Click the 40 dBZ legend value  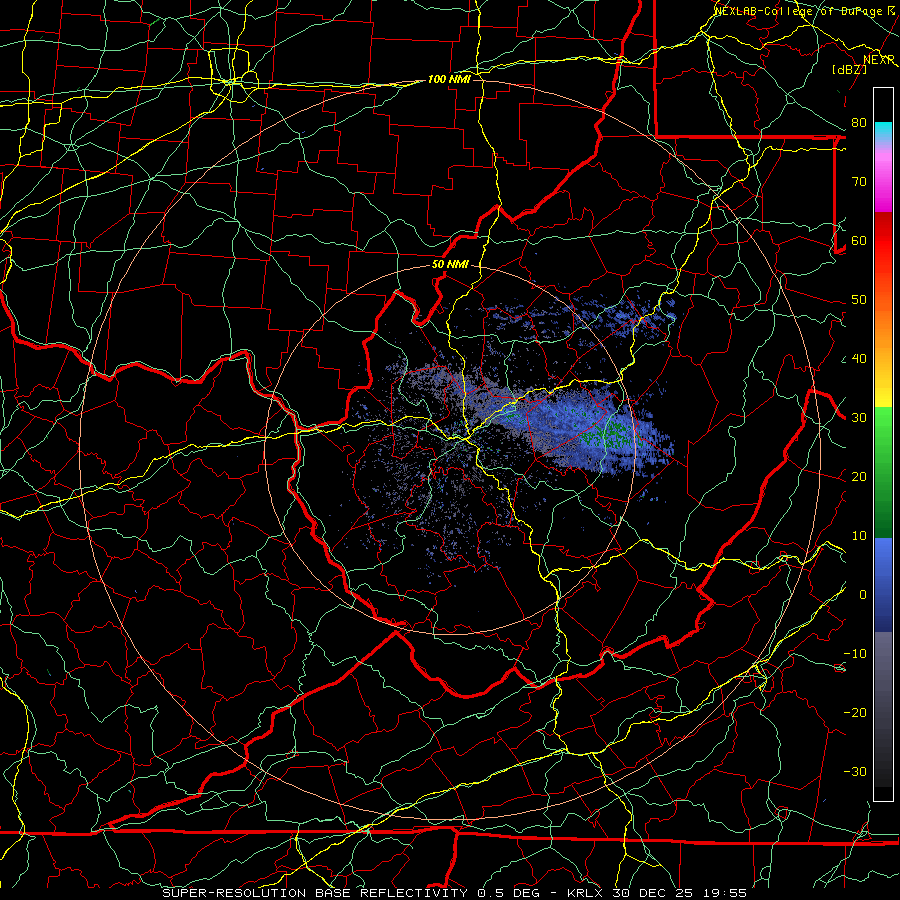point(859,359)
